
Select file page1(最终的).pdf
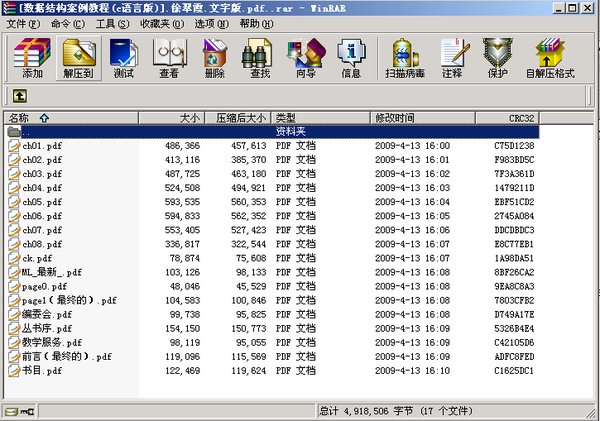69,300
